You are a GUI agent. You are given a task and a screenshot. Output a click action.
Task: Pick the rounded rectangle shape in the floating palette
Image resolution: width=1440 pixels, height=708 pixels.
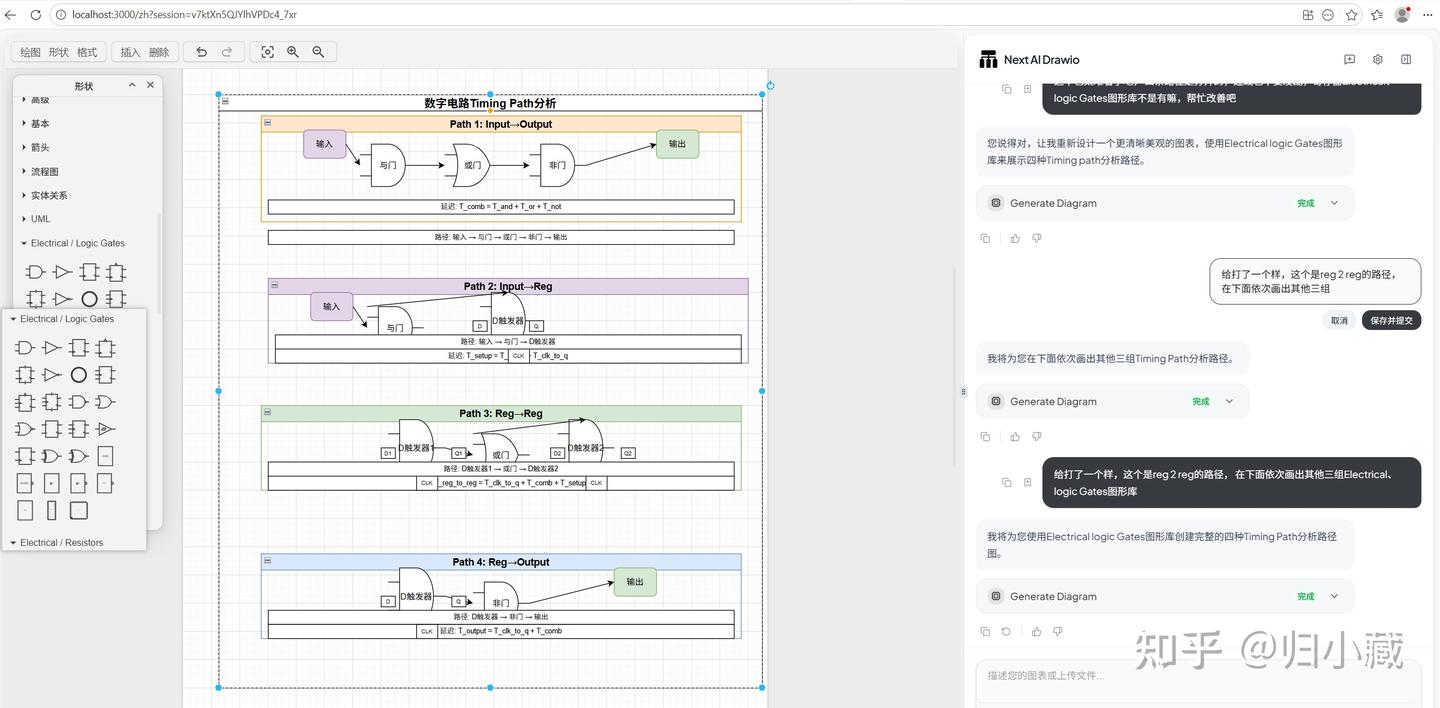click(x=78, y=511)
